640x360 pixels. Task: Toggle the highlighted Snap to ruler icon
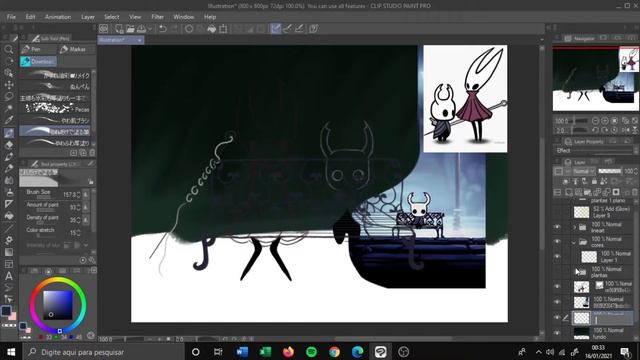276,29
